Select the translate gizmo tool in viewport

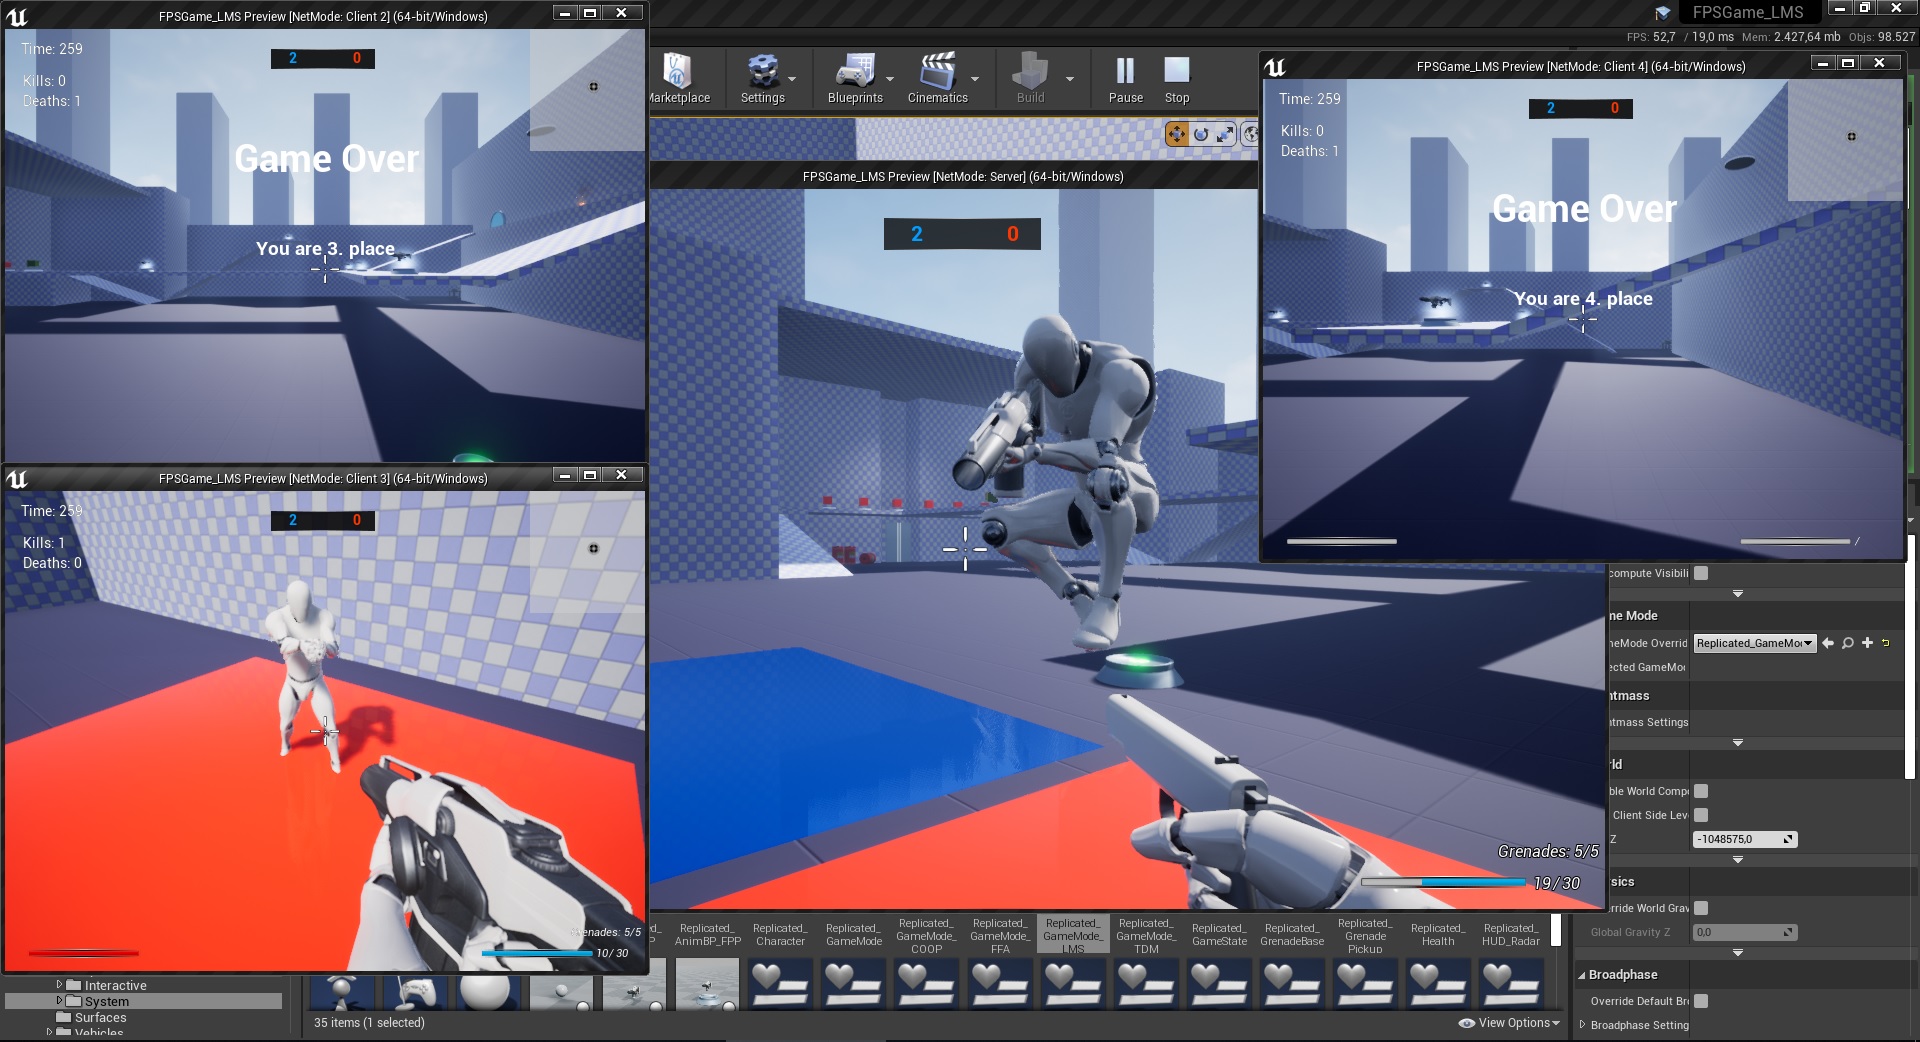coord(1177,134)
